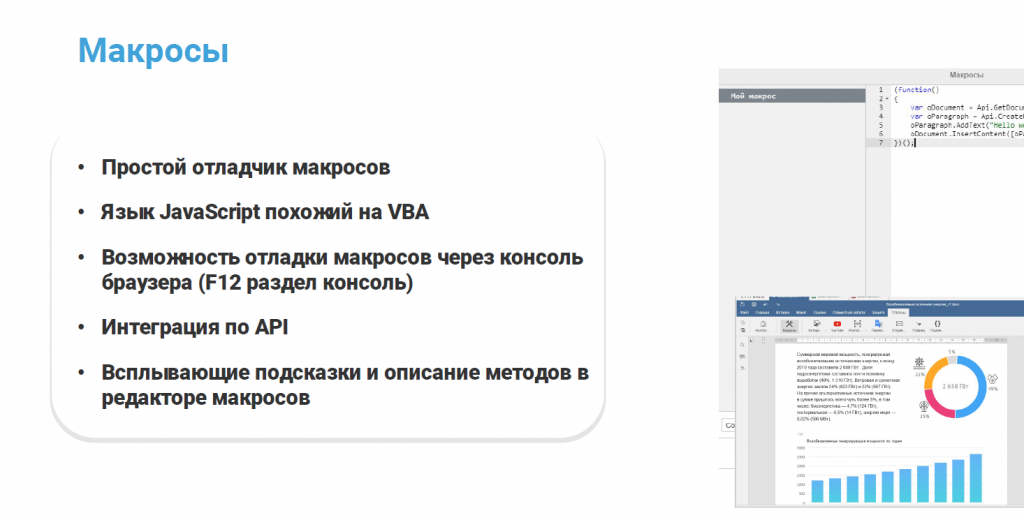Image resolution: width=1024 pixels, height=520 pixels.
Task: Open the Google Translate plugin icon
Action: pyautogui.click(x=878, y=324)
